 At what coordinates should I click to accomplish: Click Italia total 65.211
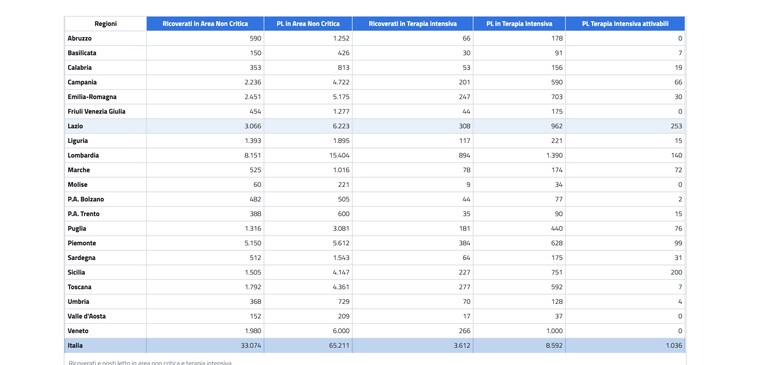tap(339, 346)
